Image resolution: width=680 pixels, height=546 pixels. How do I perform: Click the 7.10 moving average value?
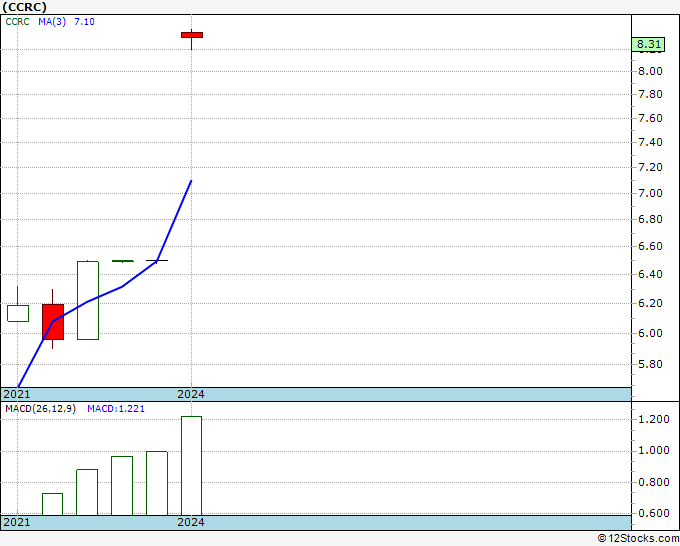pyautogui.click(x=84, y=22)
